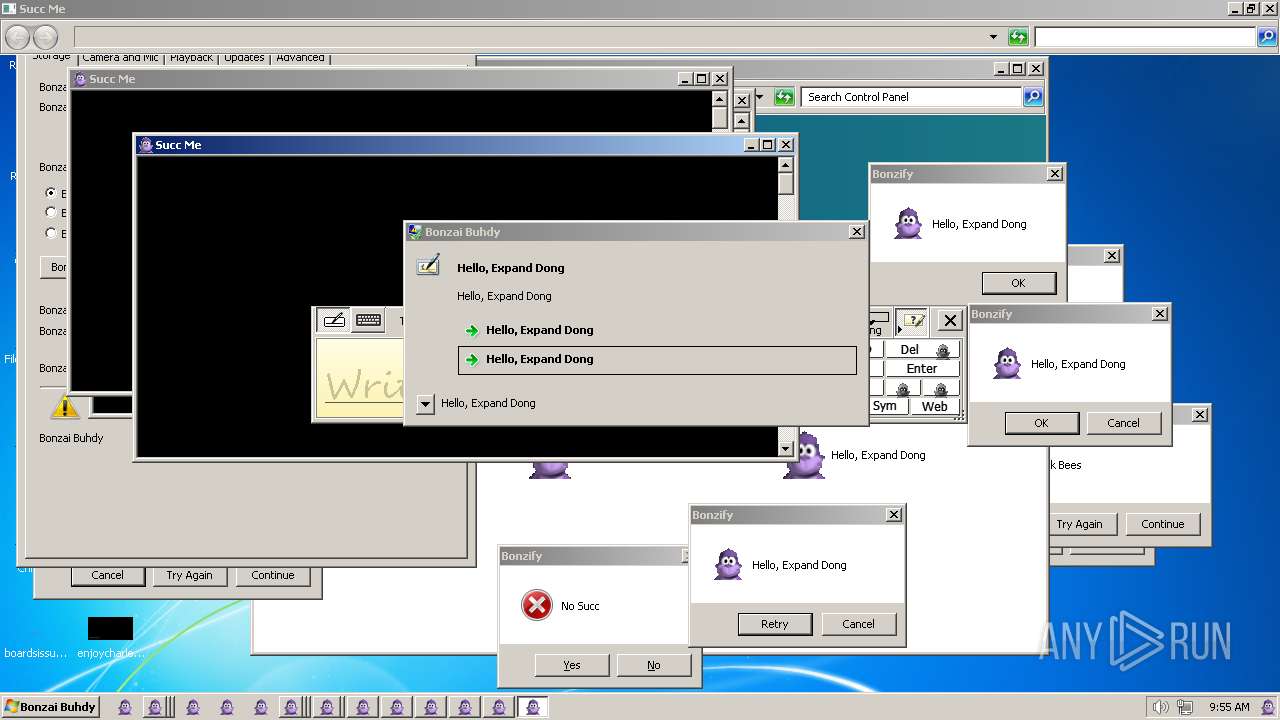Switch to the Updates tab
Viewport: 1280px width, 720px height.
coord(244,58)
